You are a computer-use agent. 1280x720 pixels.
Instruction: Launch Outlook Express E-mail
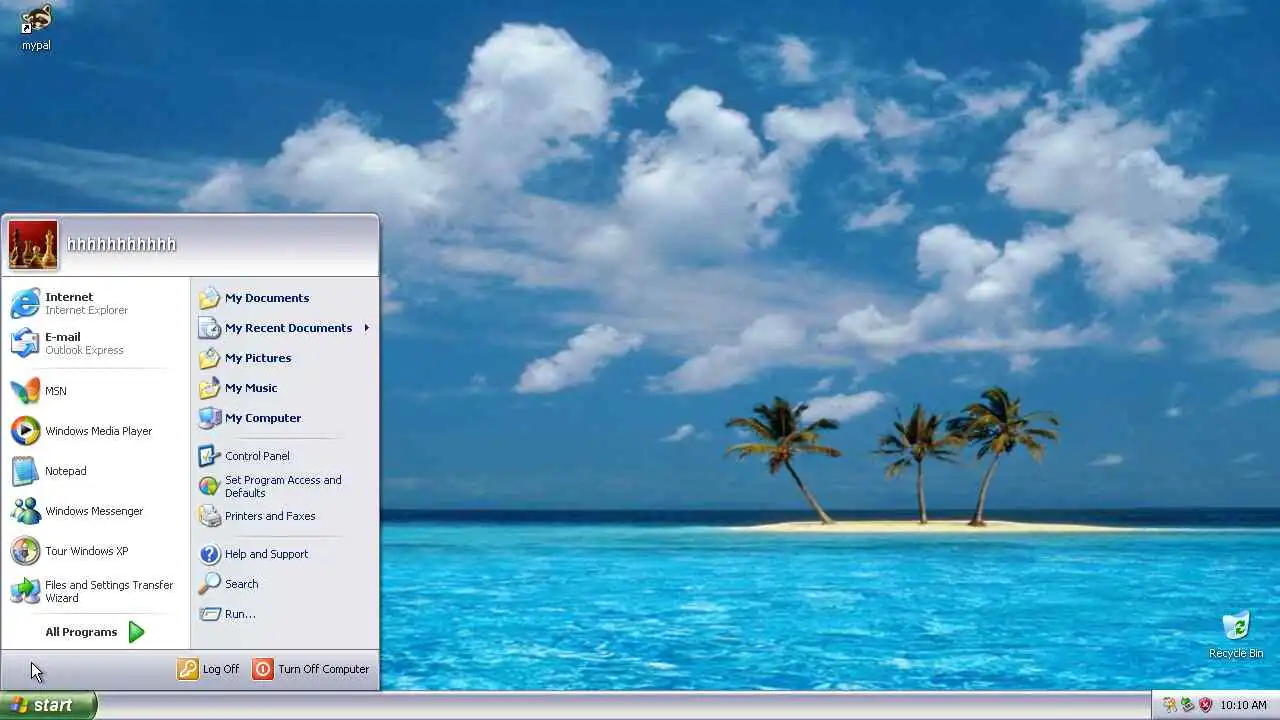pos(96,343)
